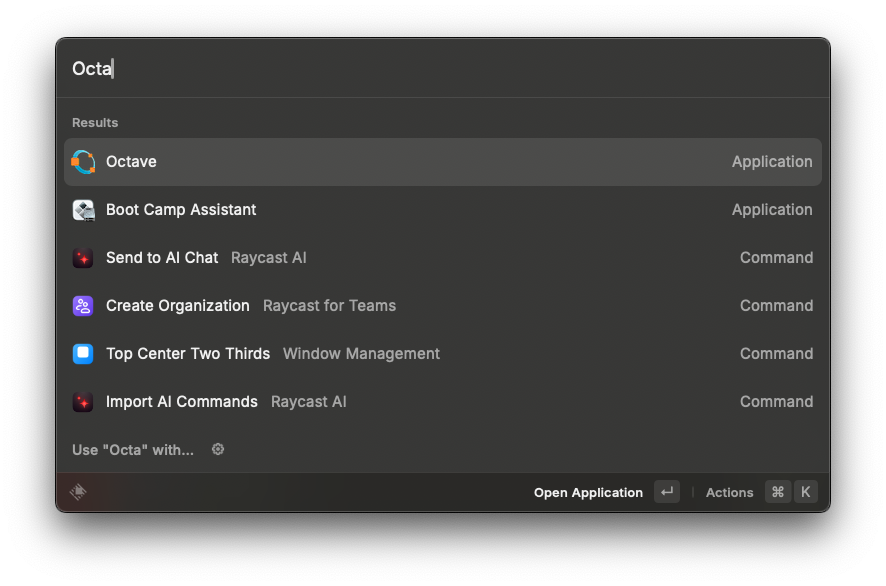The height and width of the screenshot is (586, 886).
Task: Click the Create Organization people icon
Action: click(83, 306)
